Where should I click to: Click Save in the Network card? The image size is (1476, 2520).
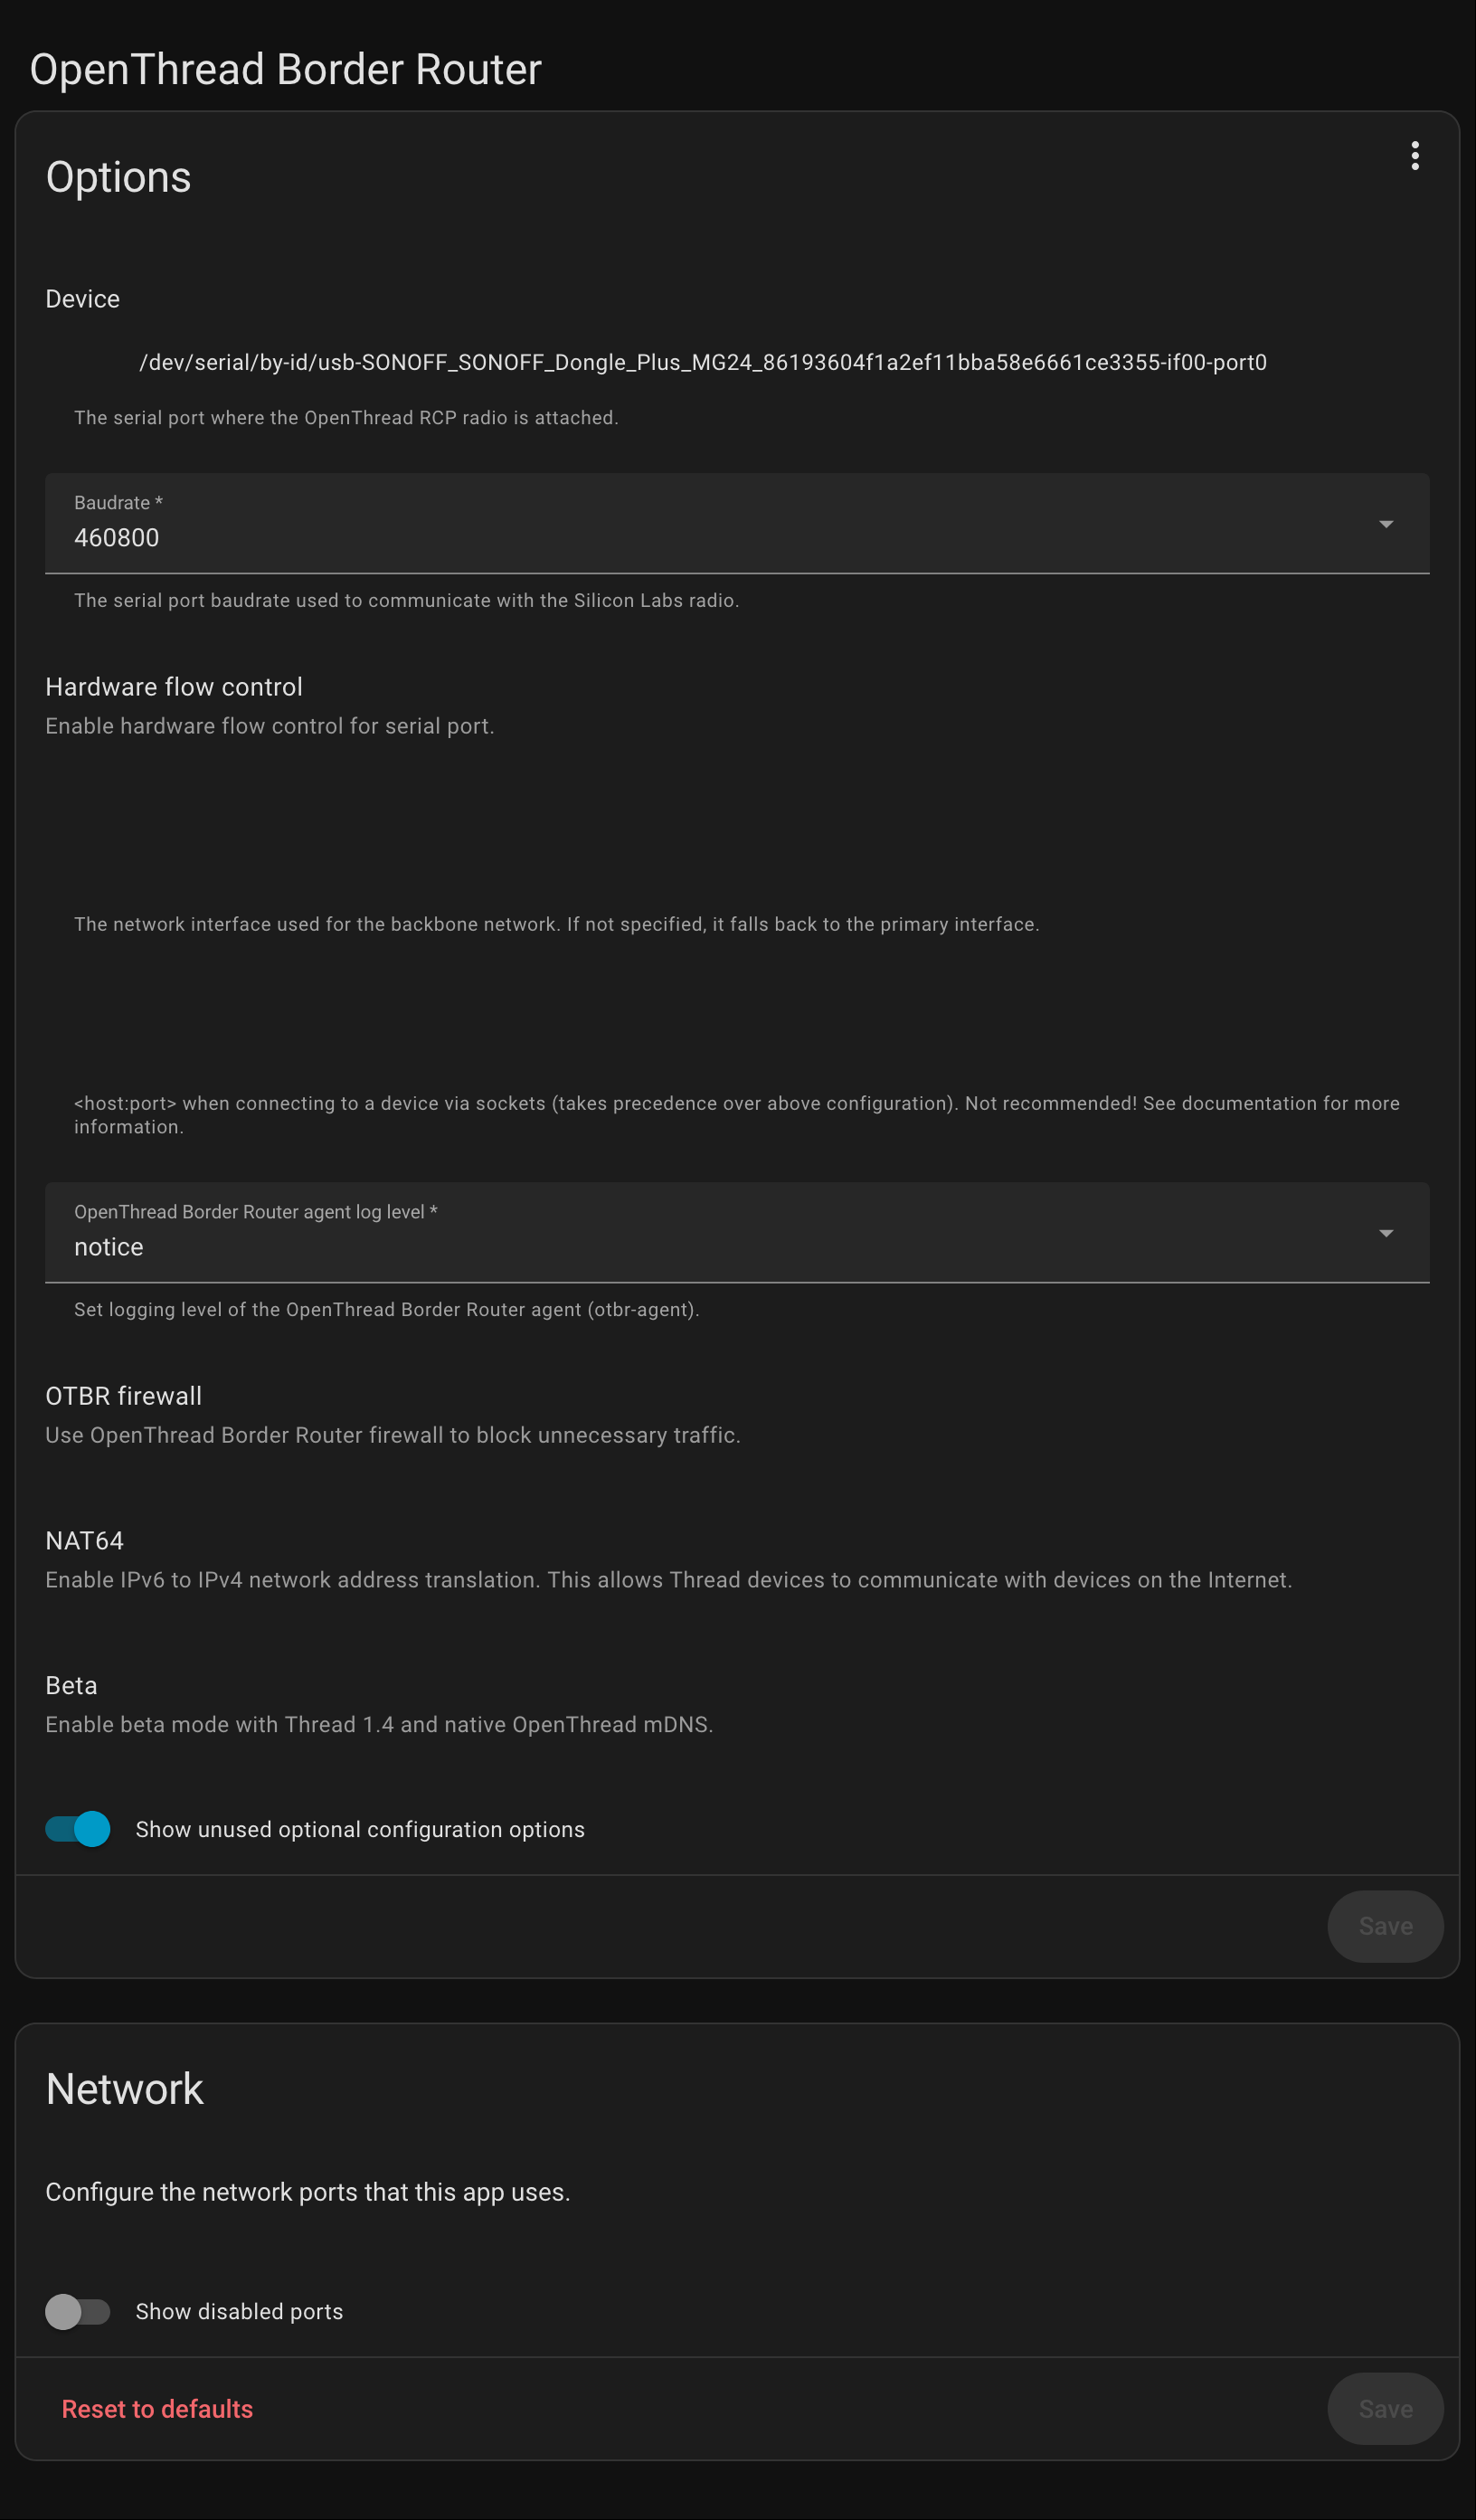(x=1385, y=2409)
